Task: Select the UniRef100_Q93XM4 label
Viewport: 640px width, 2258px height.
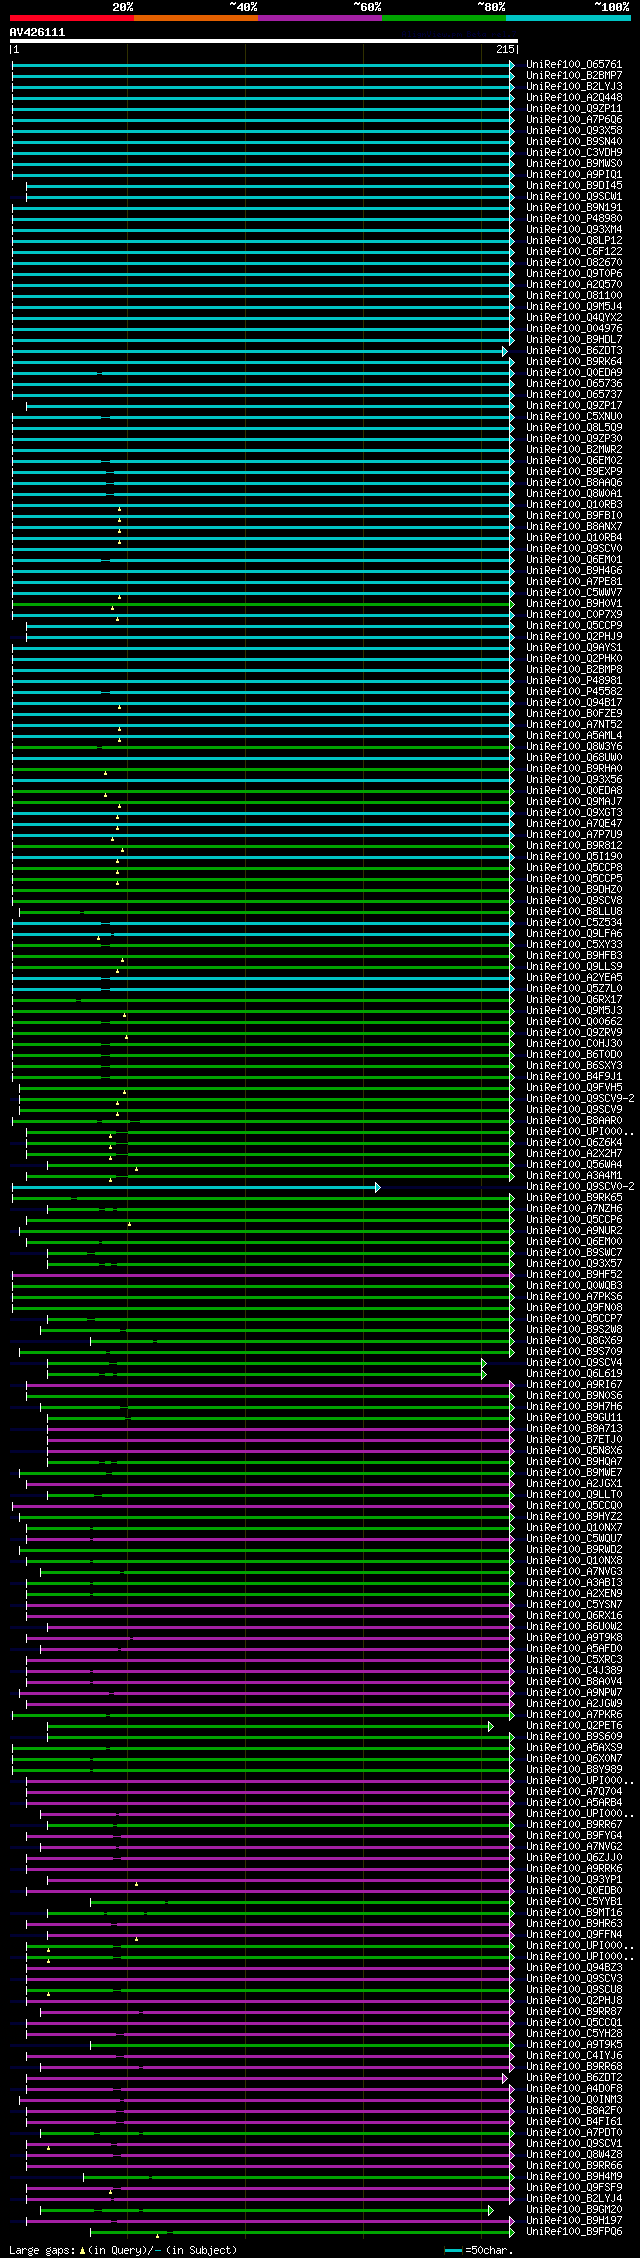Action: [x=574, y=229]
